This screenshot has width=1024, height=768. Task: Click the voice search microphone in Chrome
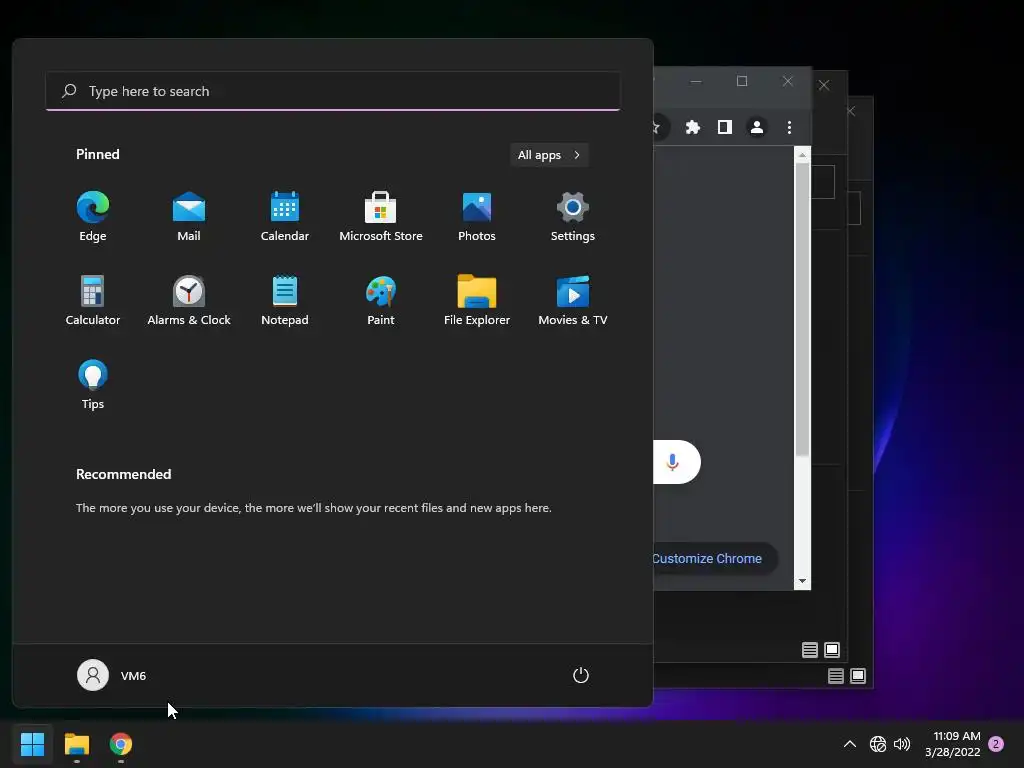(x=672, y=462)
